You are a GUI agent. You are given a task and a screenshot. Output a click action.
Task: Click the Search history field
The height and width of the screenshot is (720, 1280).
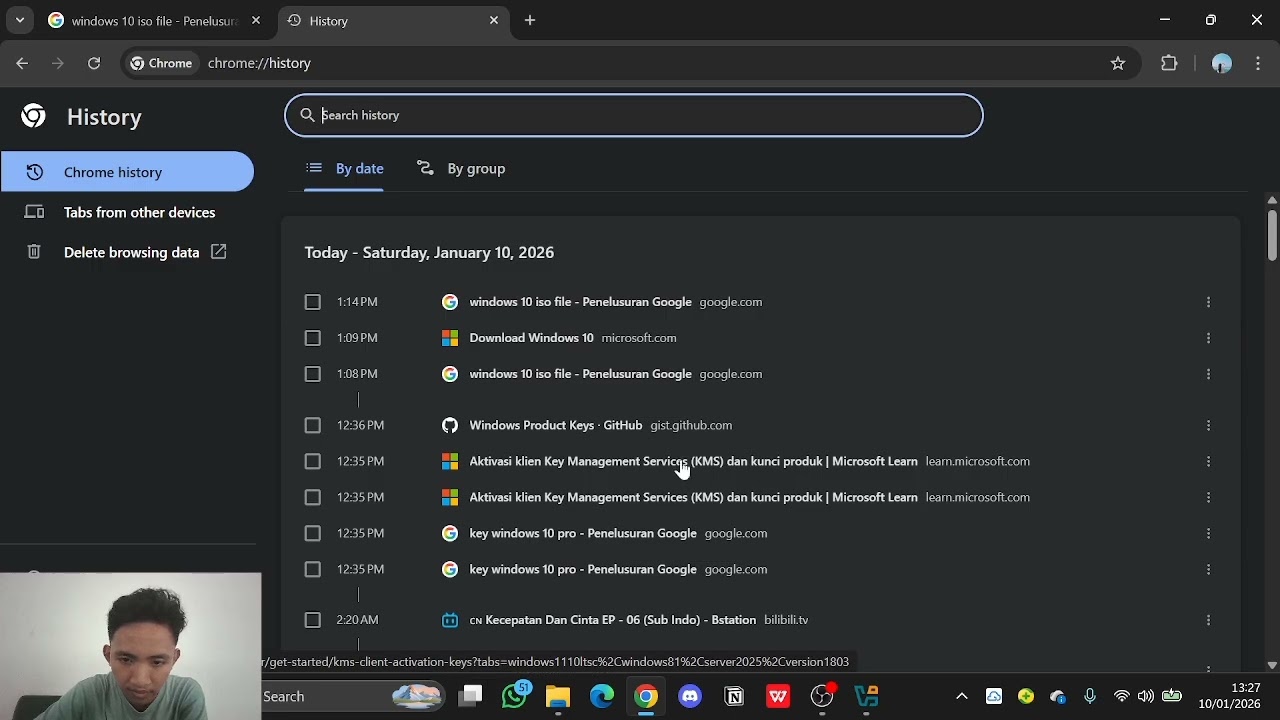tap(634, 115)
